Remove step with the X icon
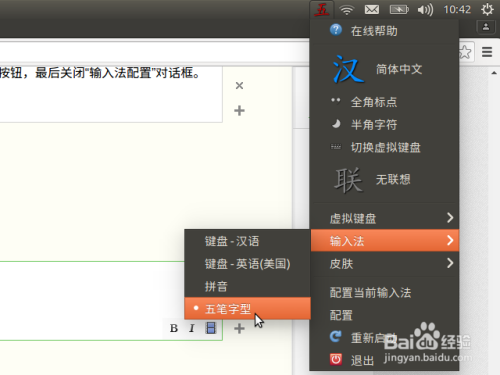 (x=239, y=86)
